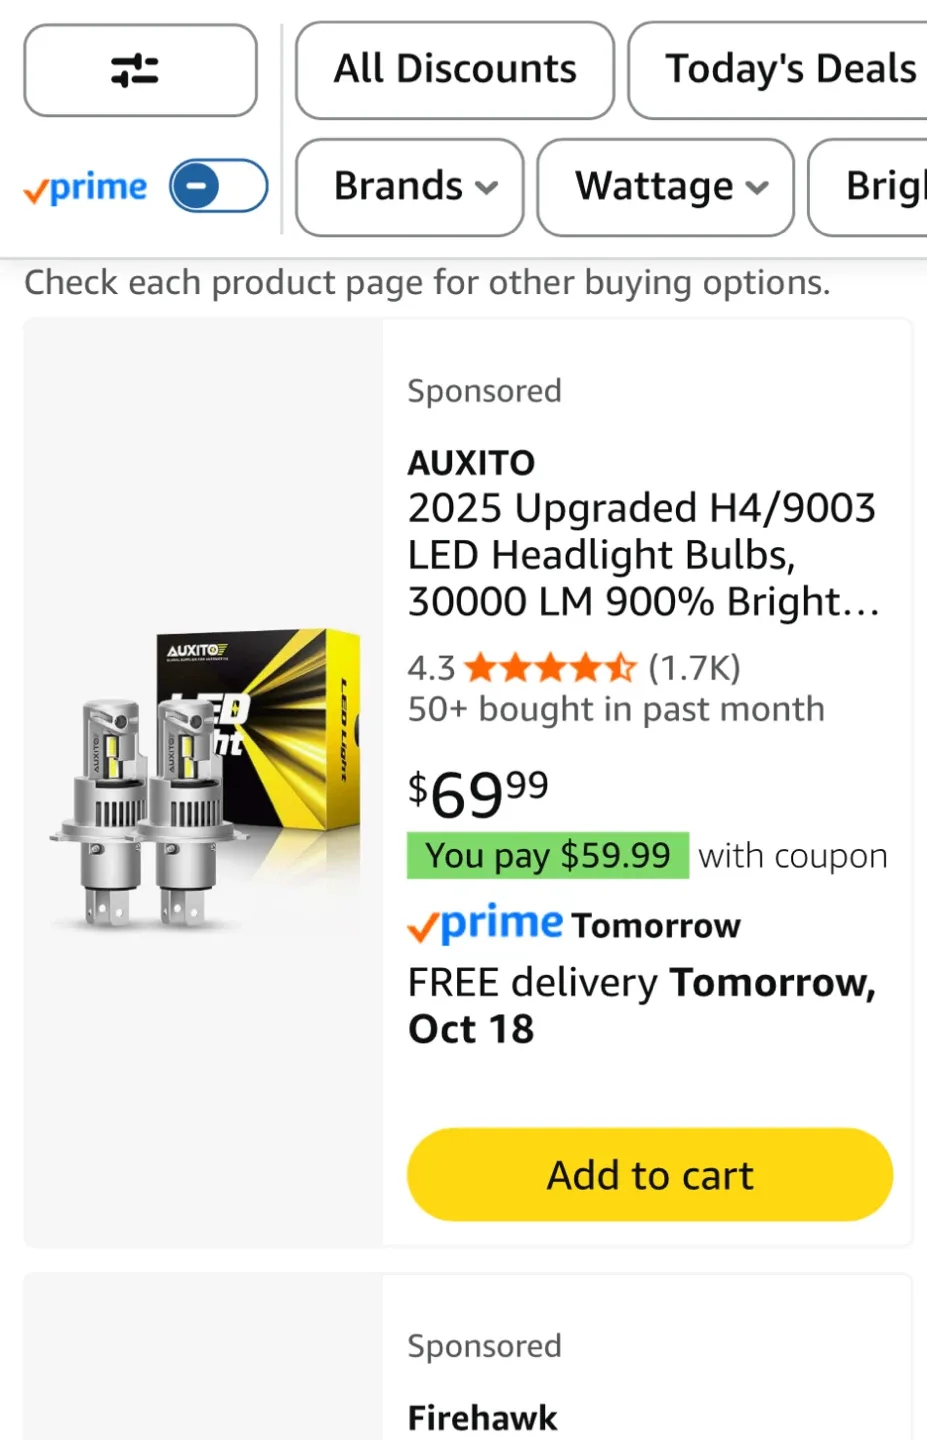
Task: Re-enable Prime delivery filtering
Action: click(217, 185)
